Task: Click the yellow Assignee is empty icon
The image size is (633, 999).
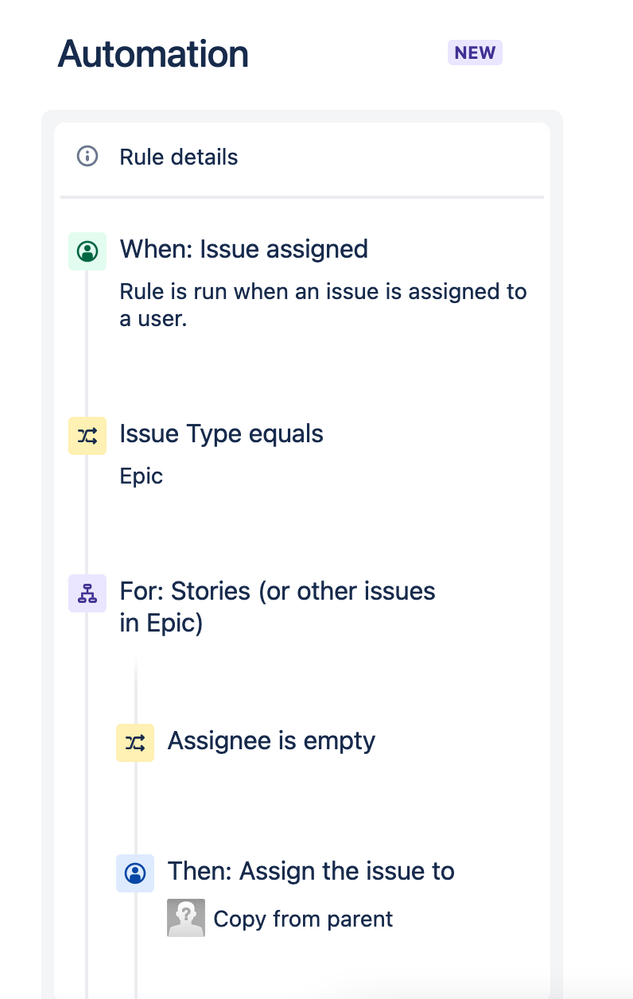Action: click(135, 742)
